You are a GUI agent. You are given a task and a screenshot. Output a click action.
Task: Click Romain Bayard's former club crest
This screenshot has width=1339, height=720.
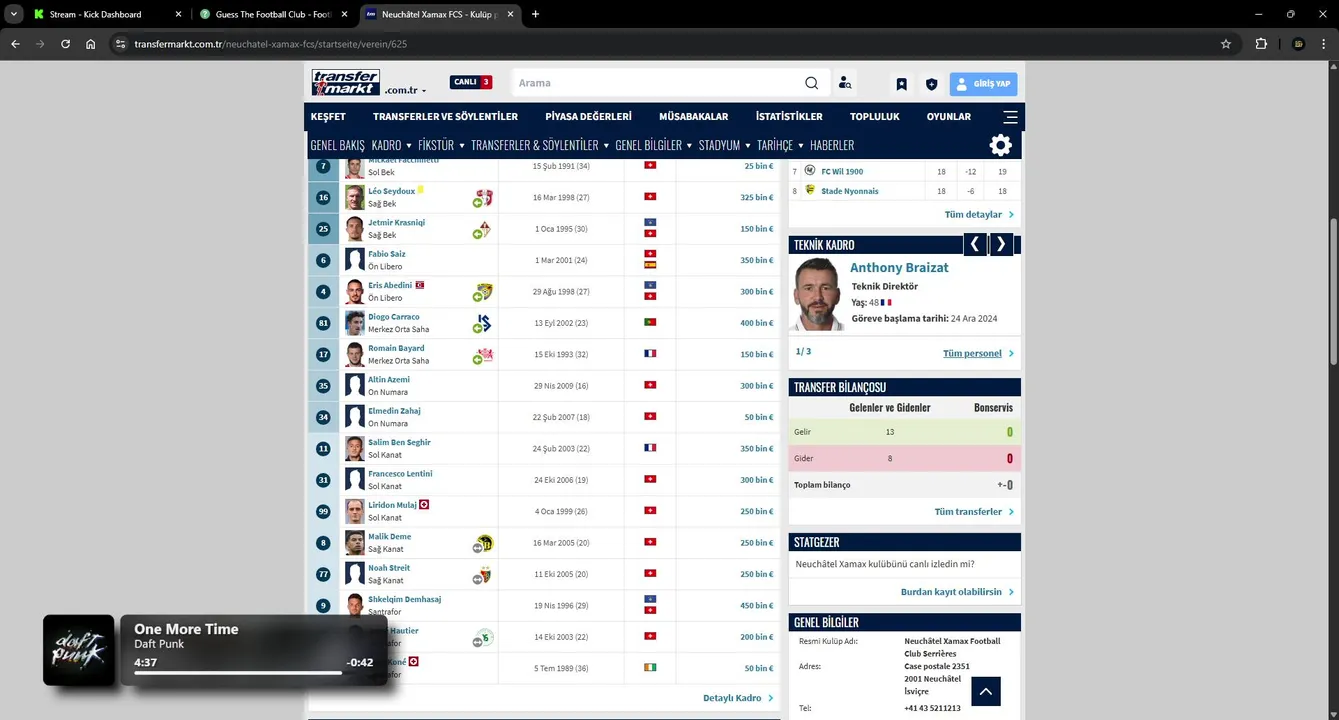(x=483, y=355)
